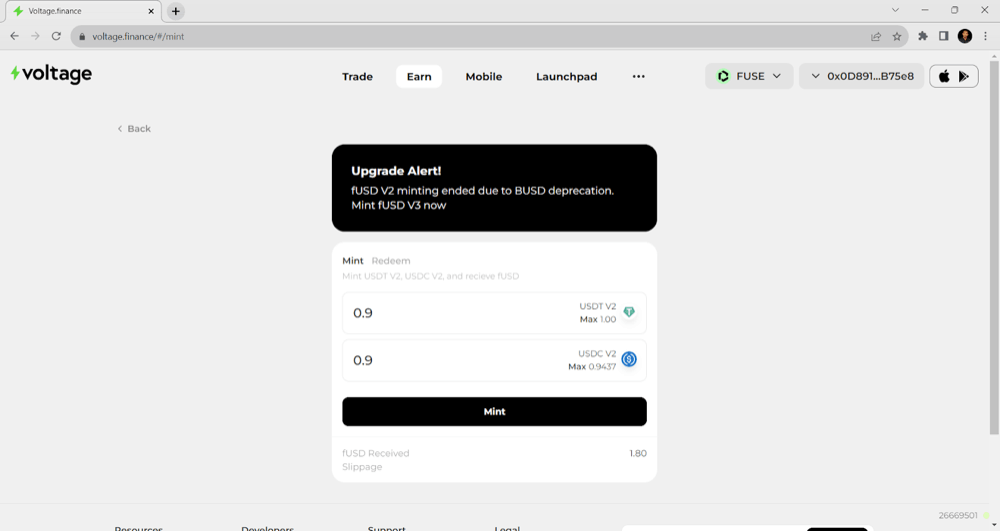Click the USDT V2 token icon
Image resolution: width=1000 pixels, height=531 pixels.
(629, 312)
